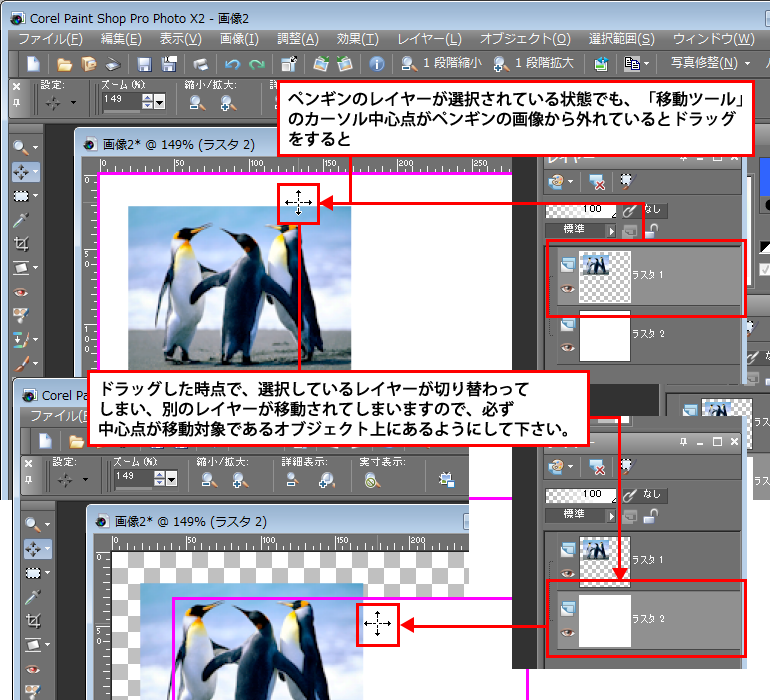Image resolution: width=770 pixels, height=700 pixels.
Task: Open the 表示(V) menu
Action: pyautogui.click(x=180, y=39)
